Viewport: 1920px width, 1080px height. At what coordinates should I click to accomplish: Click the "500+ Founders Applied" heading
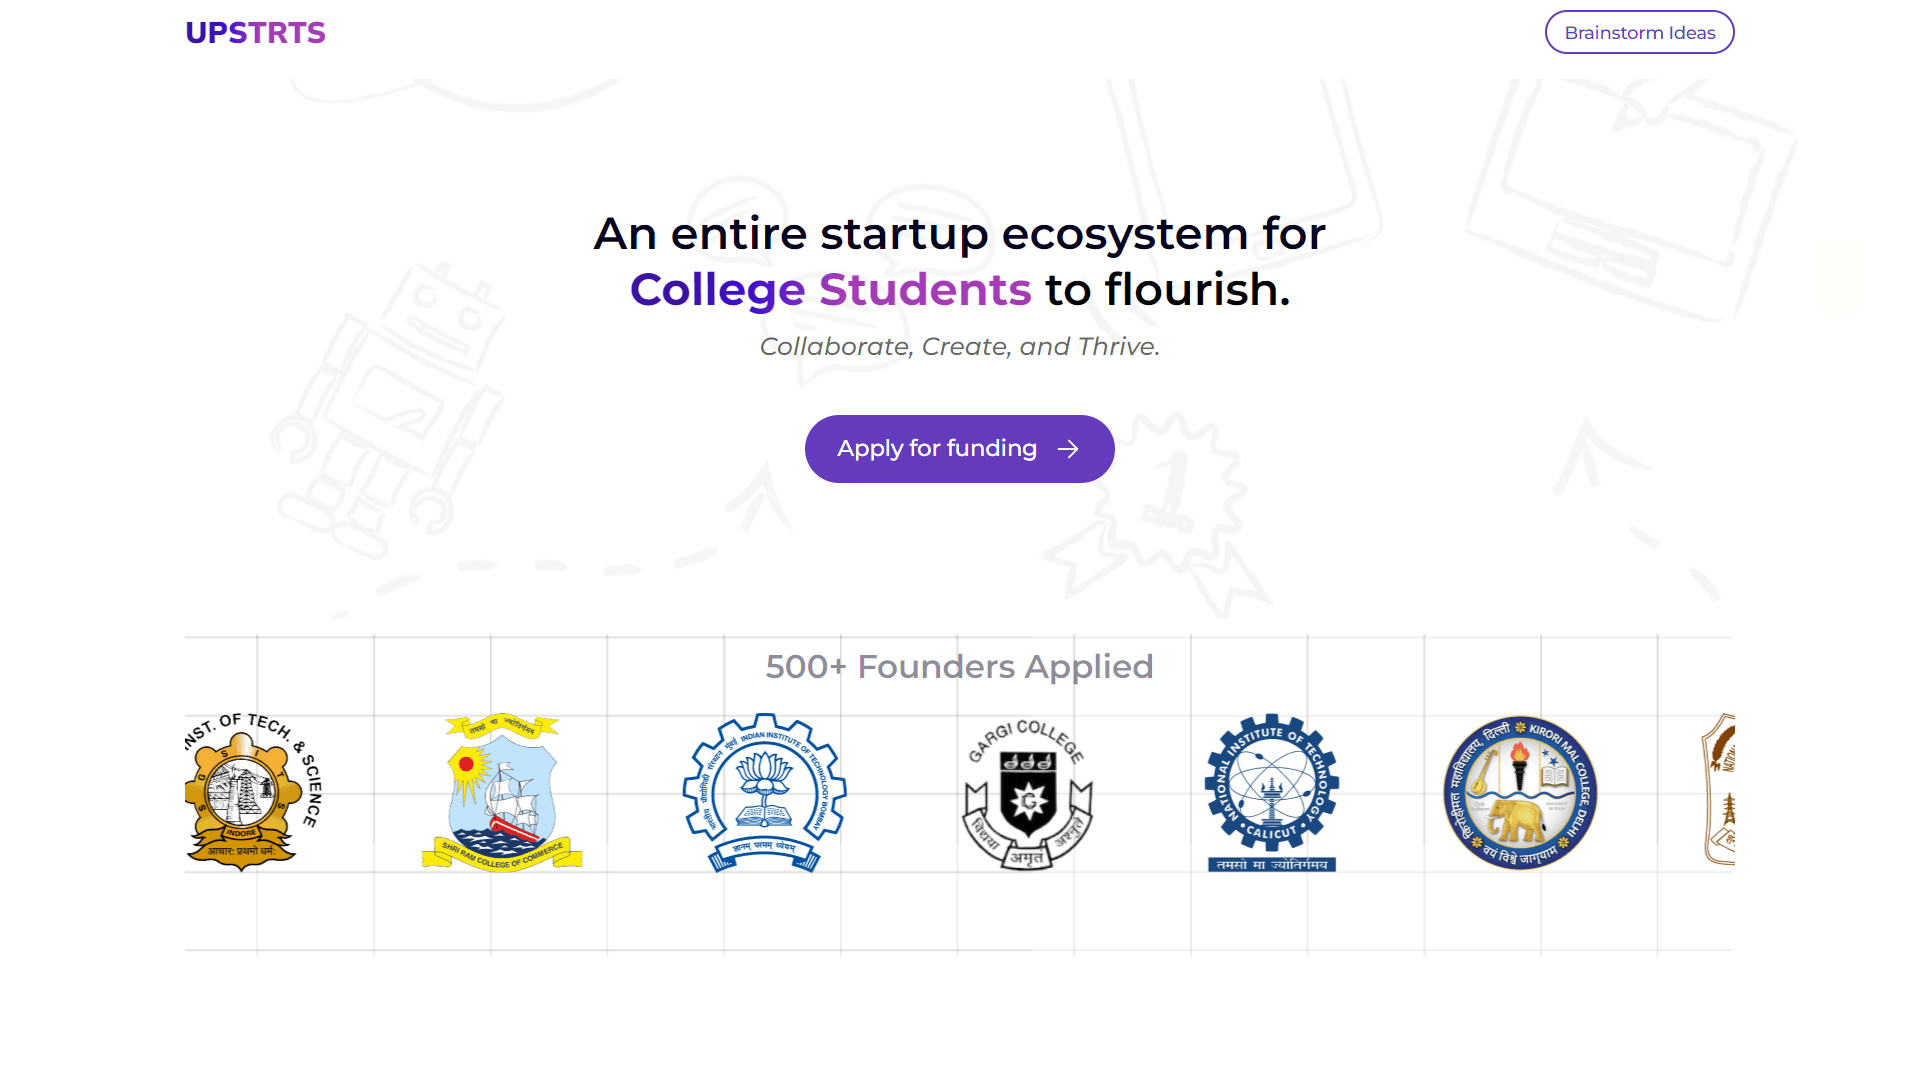pos(959,667)
